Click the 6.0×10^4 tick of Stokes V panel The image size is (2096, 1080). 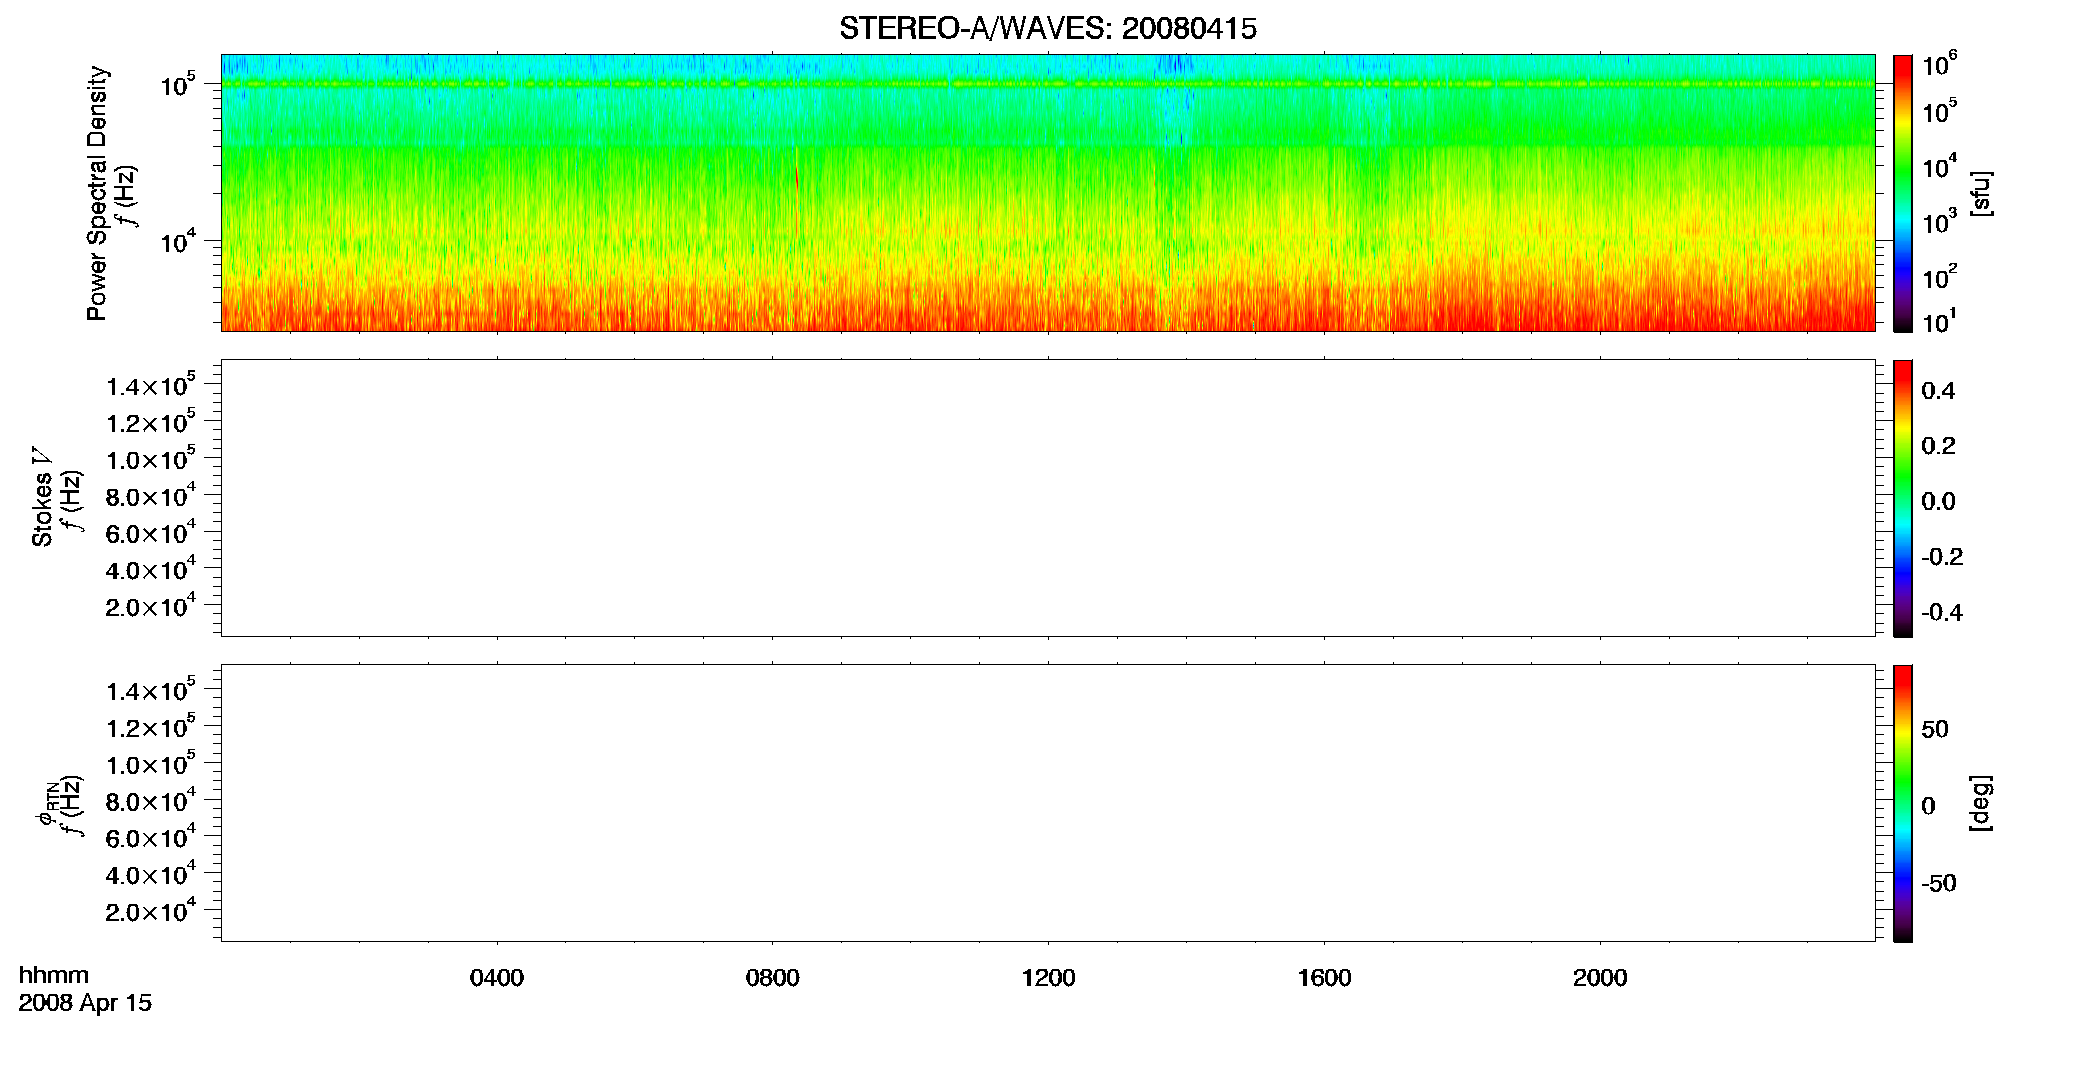coord(150,532)
